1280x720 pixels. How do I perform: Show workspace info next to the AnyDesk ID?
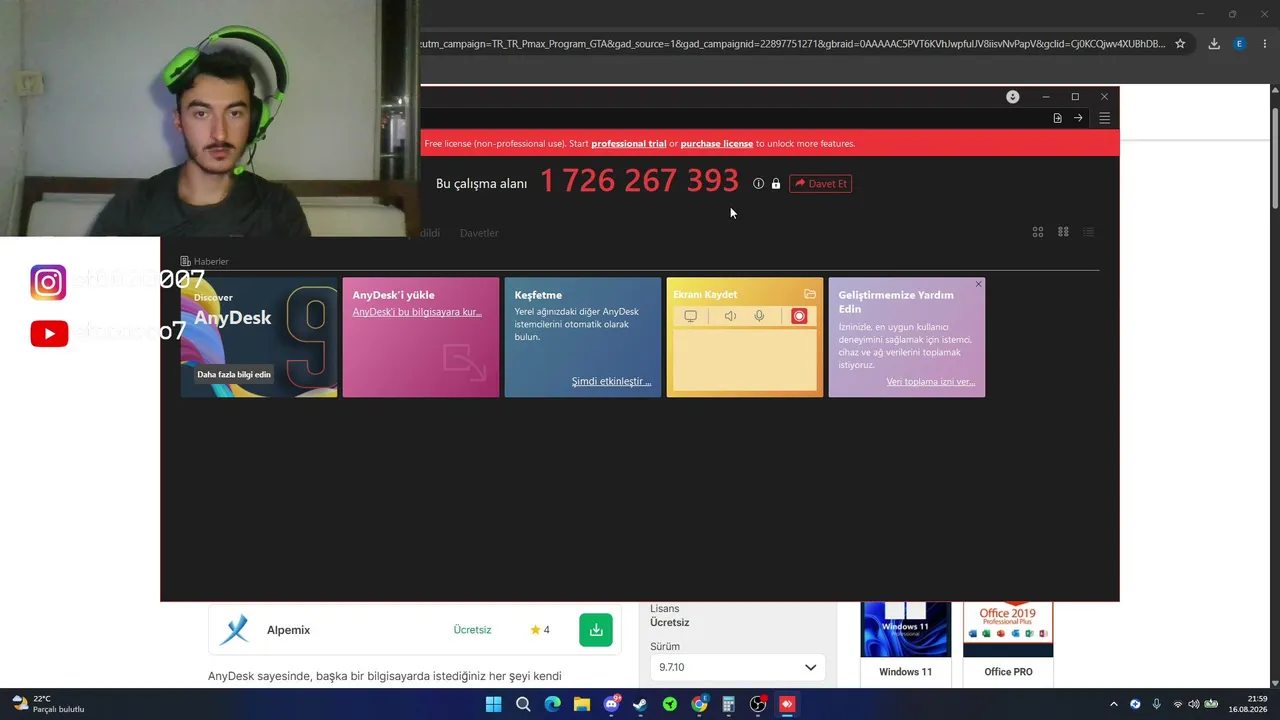pyautogui.click(x=758, y=184)
